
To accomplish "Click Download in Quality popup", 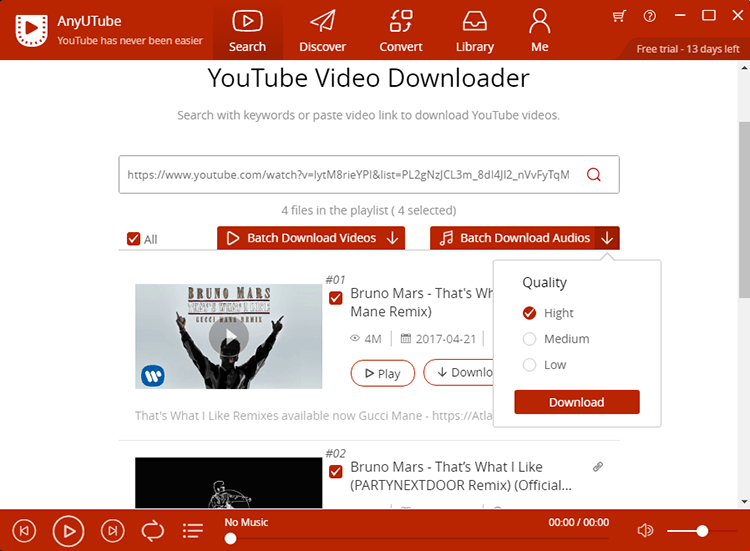I will coord(577,402).
